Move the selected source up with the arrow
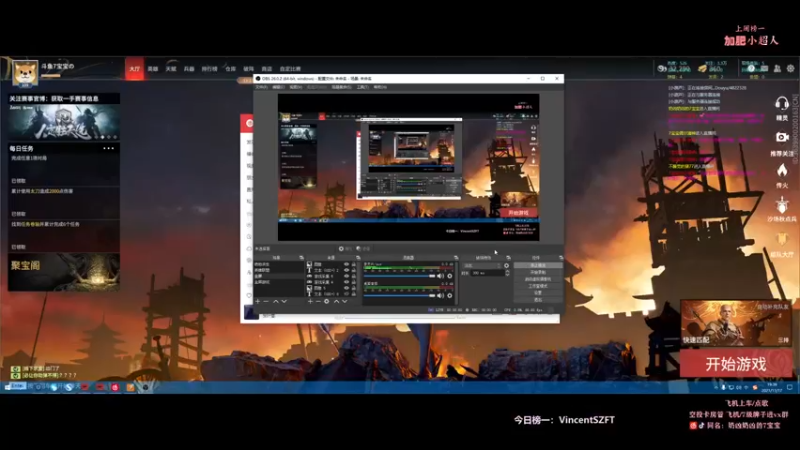The height and width of the screenshot is (450, 800). click(x=336, y=302)
